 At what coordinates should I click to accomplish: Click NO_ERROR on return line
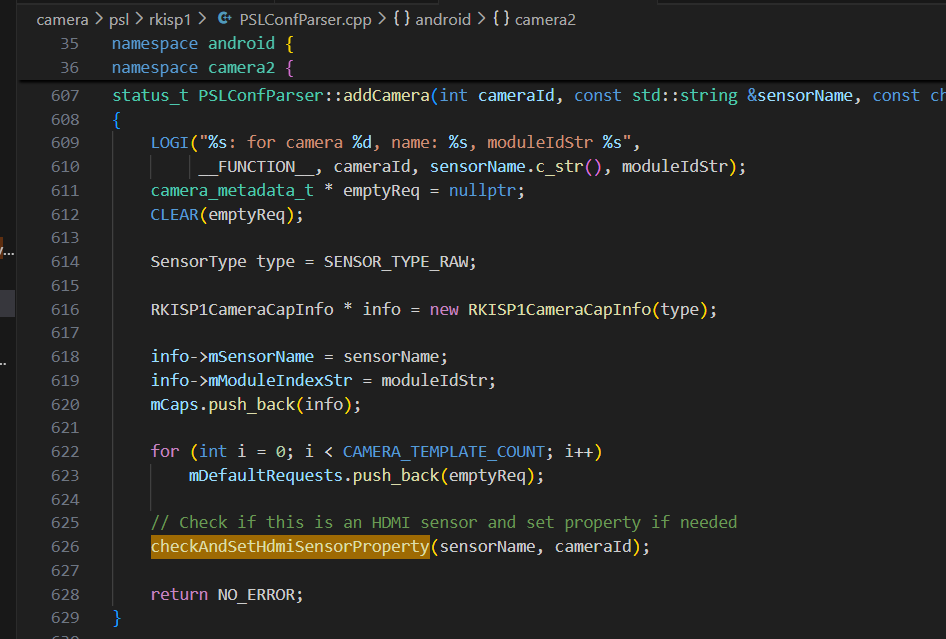click(256, 594)
